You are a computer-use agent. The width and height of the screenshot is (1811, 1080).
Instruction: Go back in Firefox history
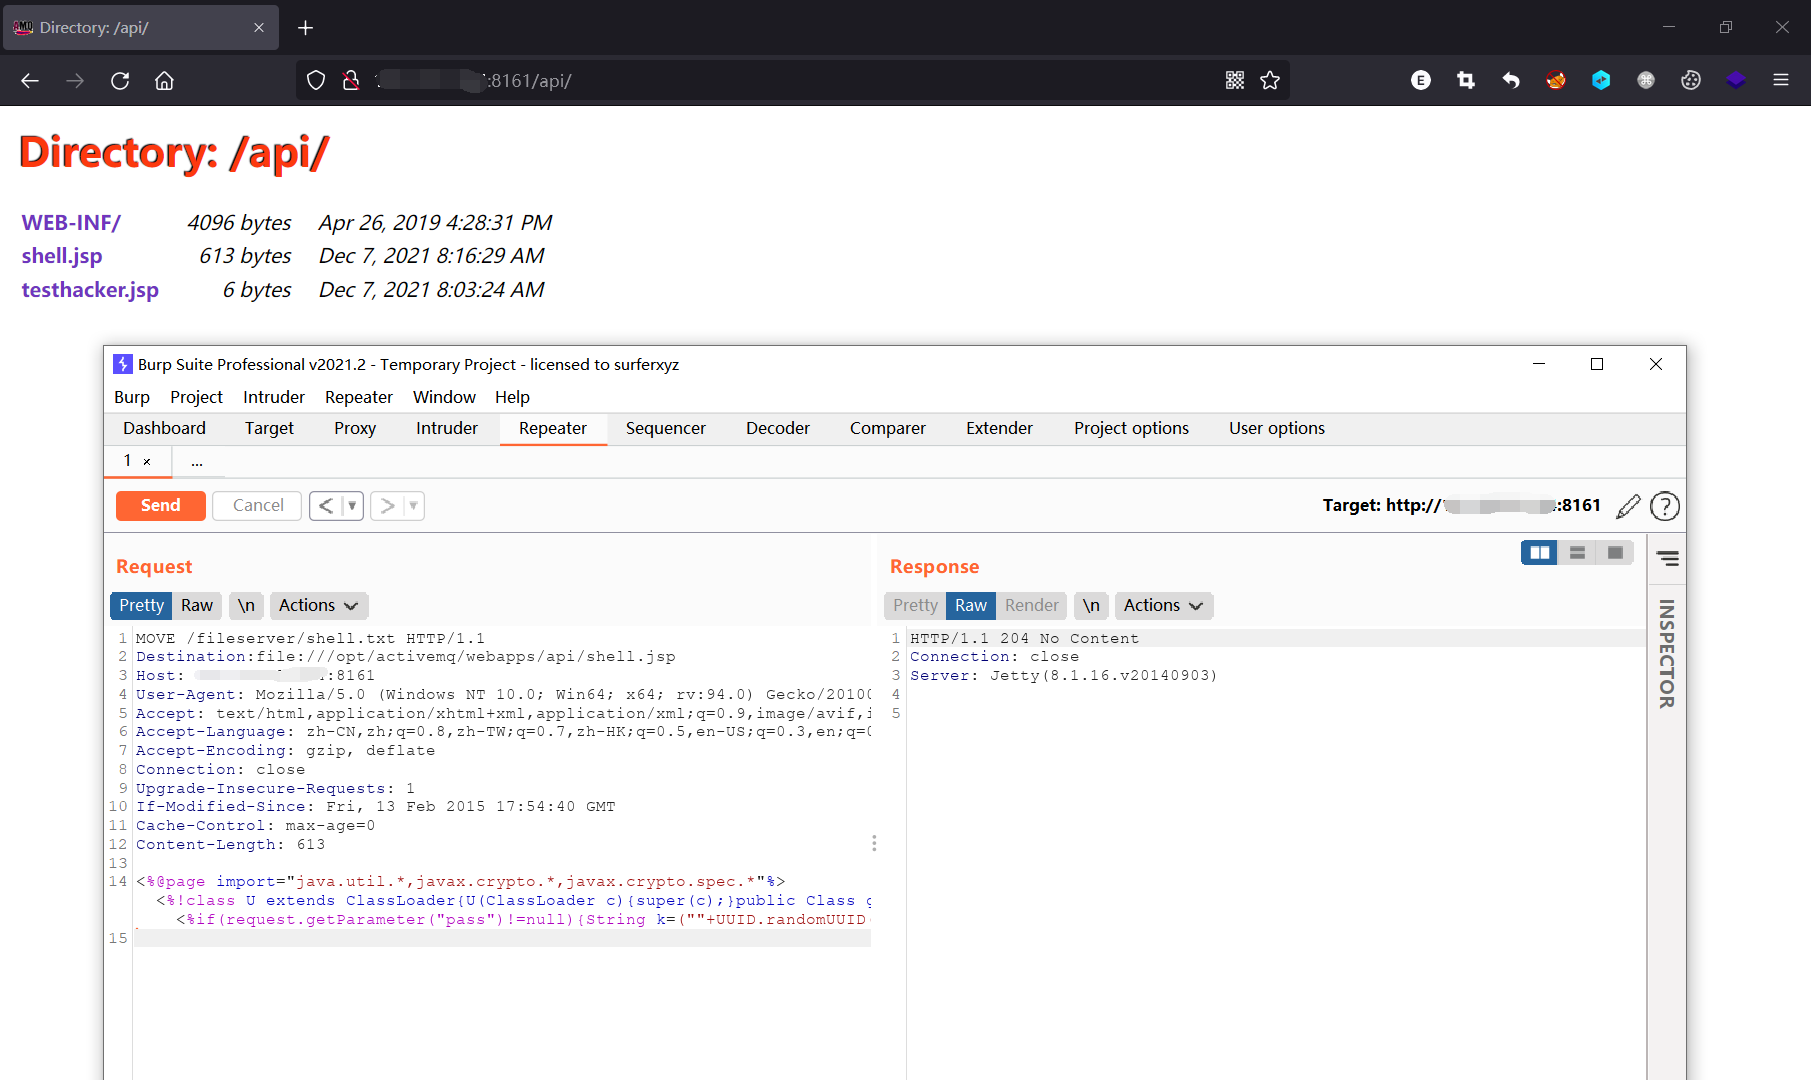coord(30,81)
